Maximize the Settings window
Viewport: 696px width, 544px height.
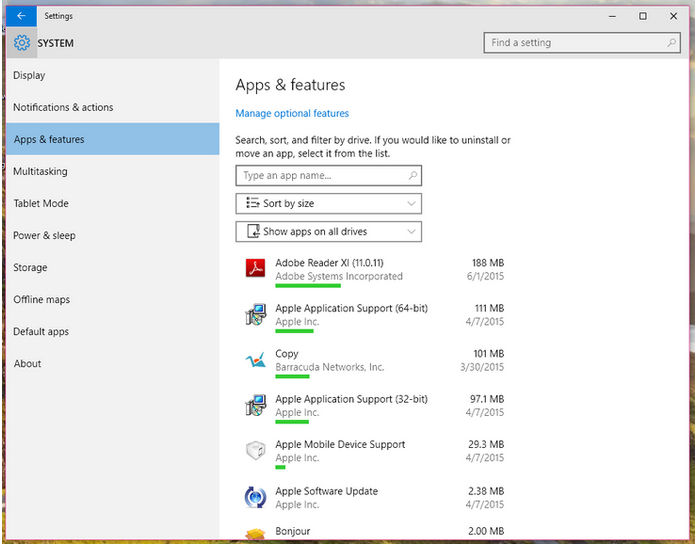tap(643, 16)
